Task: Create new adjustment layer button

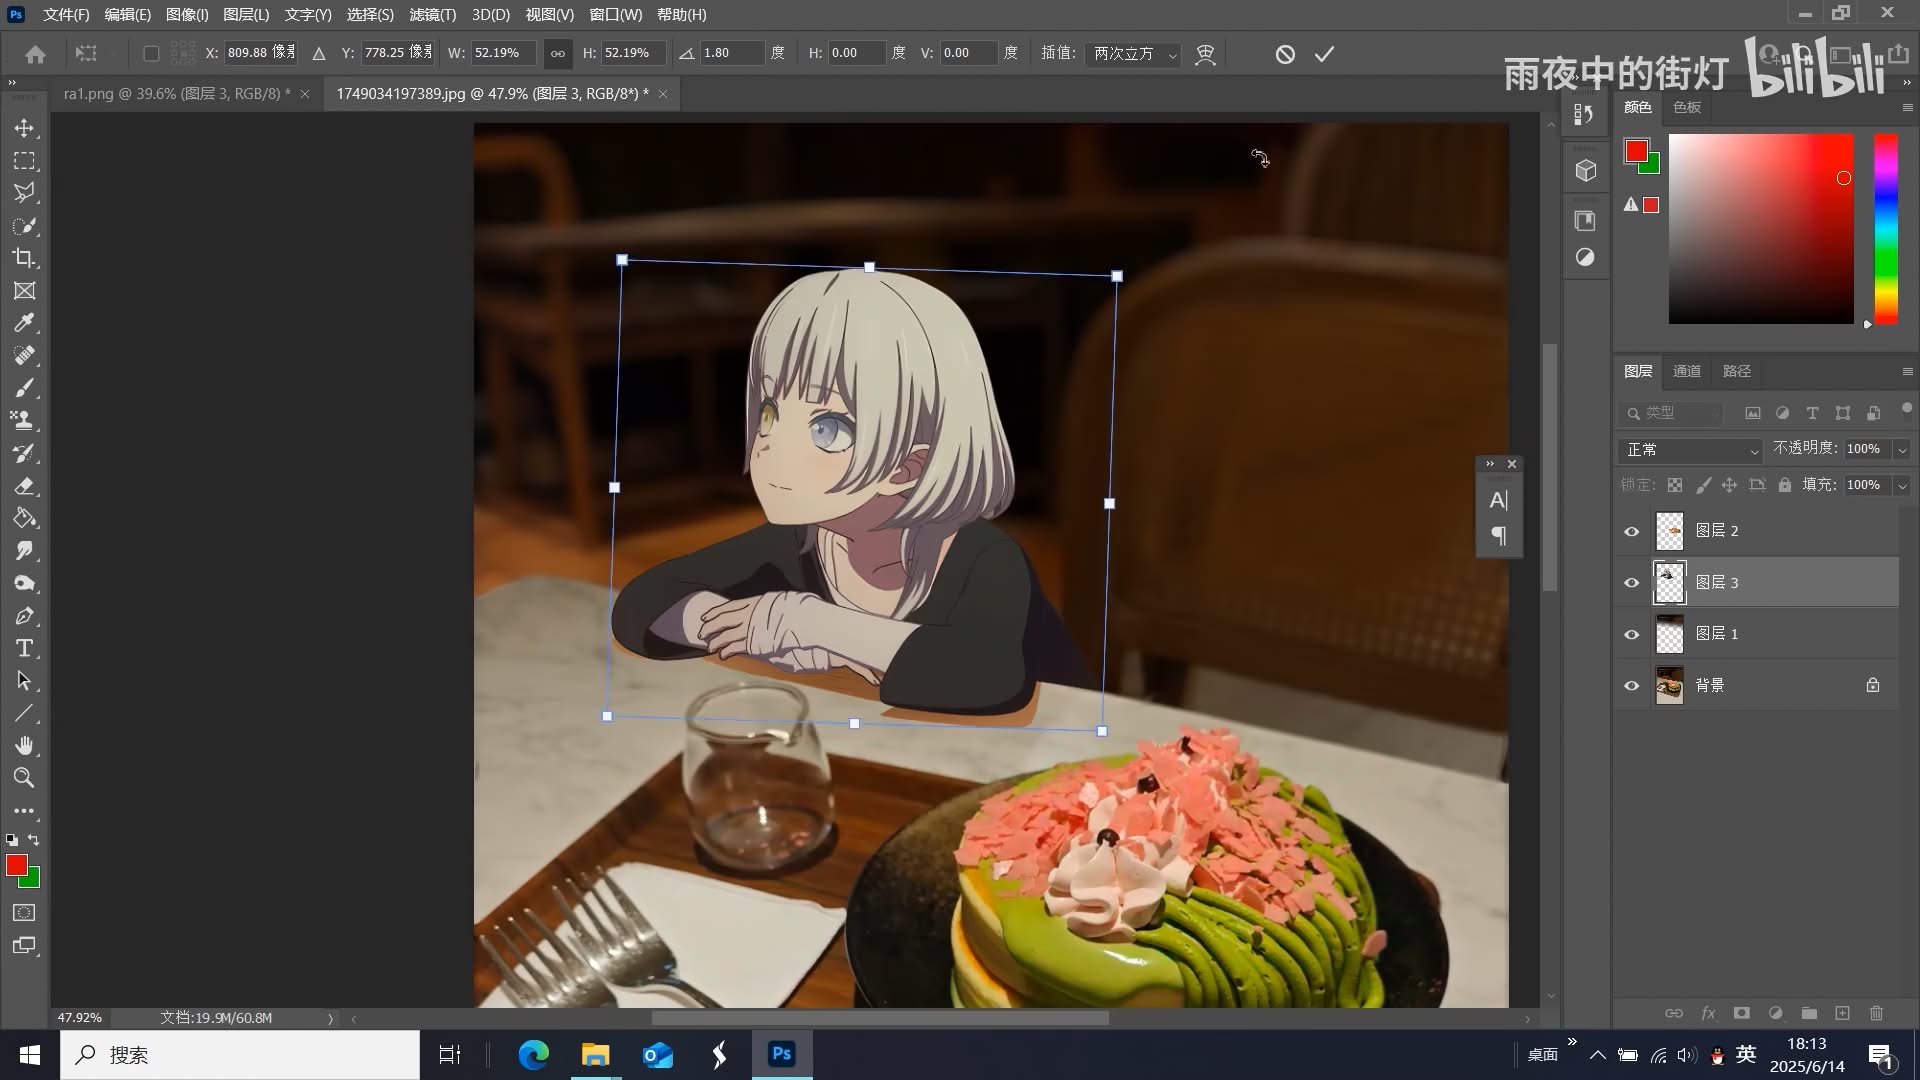Action: (1775, 1013)
